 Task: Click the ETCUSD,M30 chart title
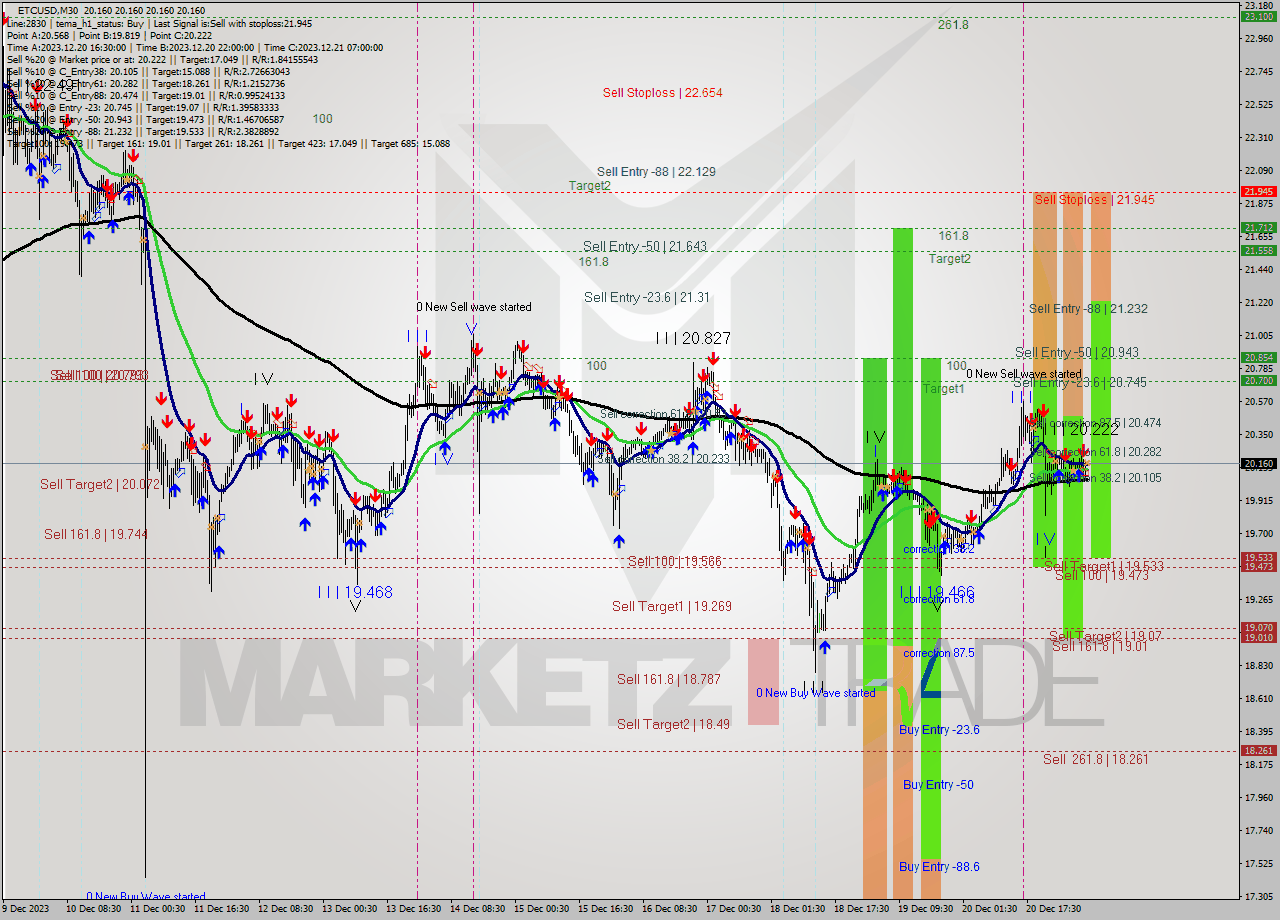point(49,9)
